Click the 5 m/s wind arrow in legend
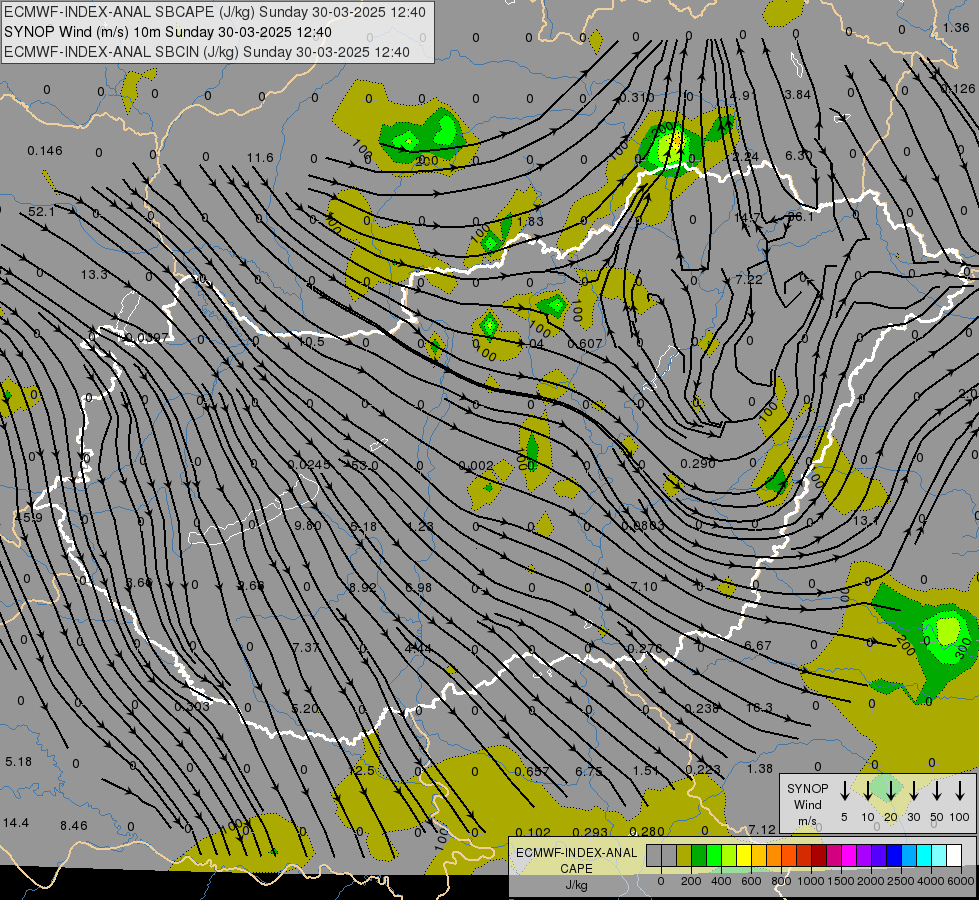The height and width of the screenshot is (900, 979). (844, 791)
